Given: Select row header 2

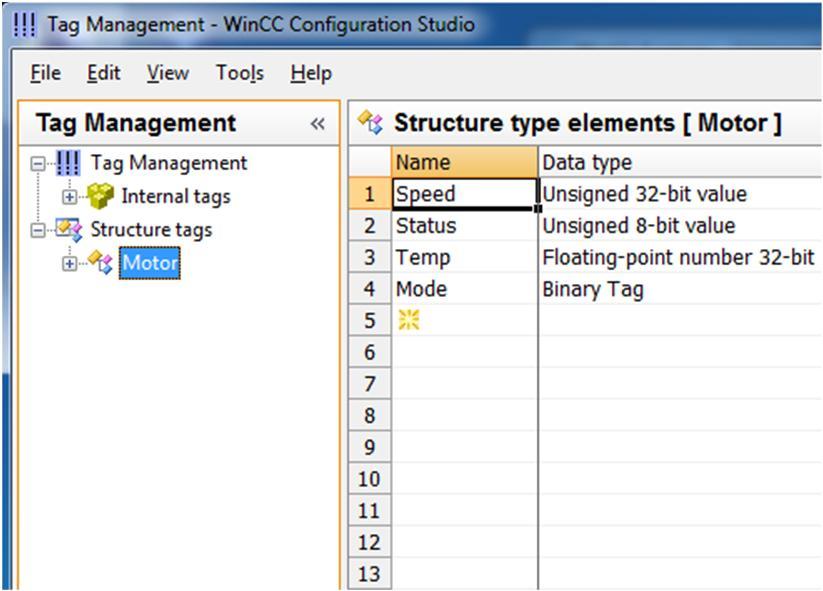Looking at the screenshot, I should point(370,226).
